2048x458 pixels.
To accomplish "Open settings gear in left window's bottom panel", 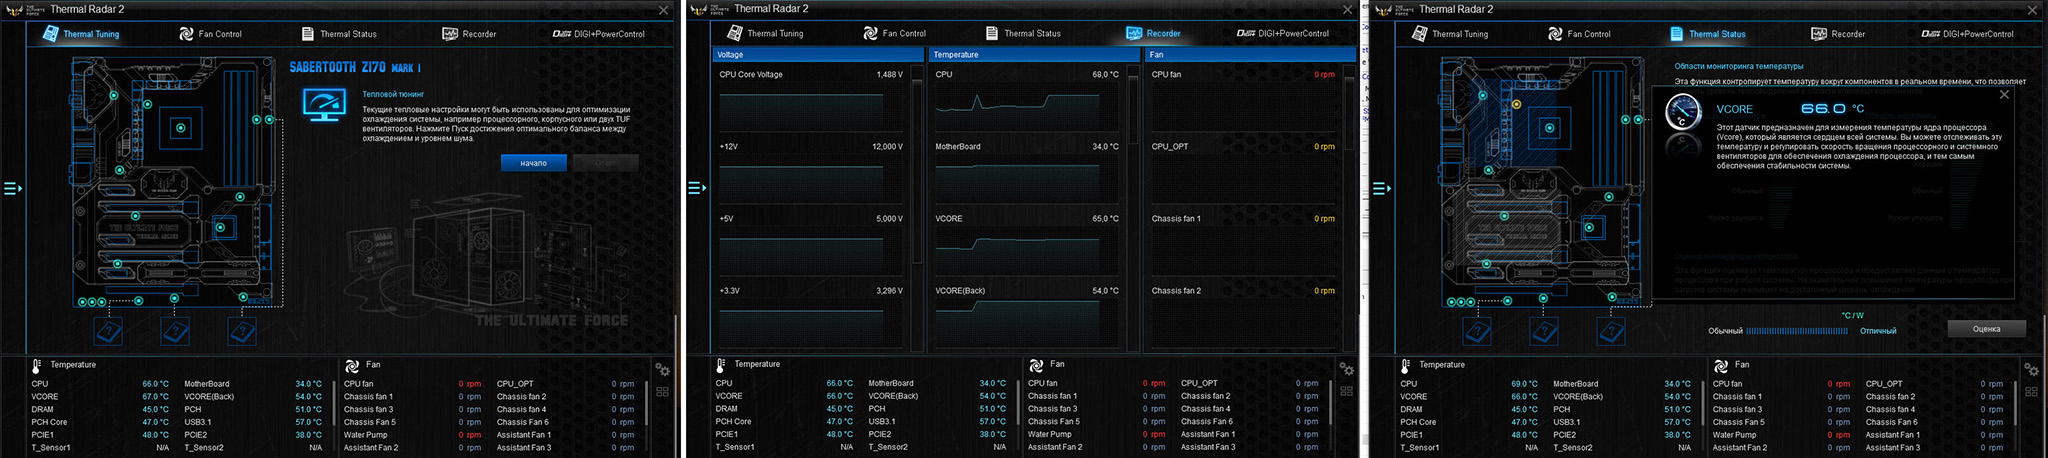I will pyautogui.click(x=662, y=370).
